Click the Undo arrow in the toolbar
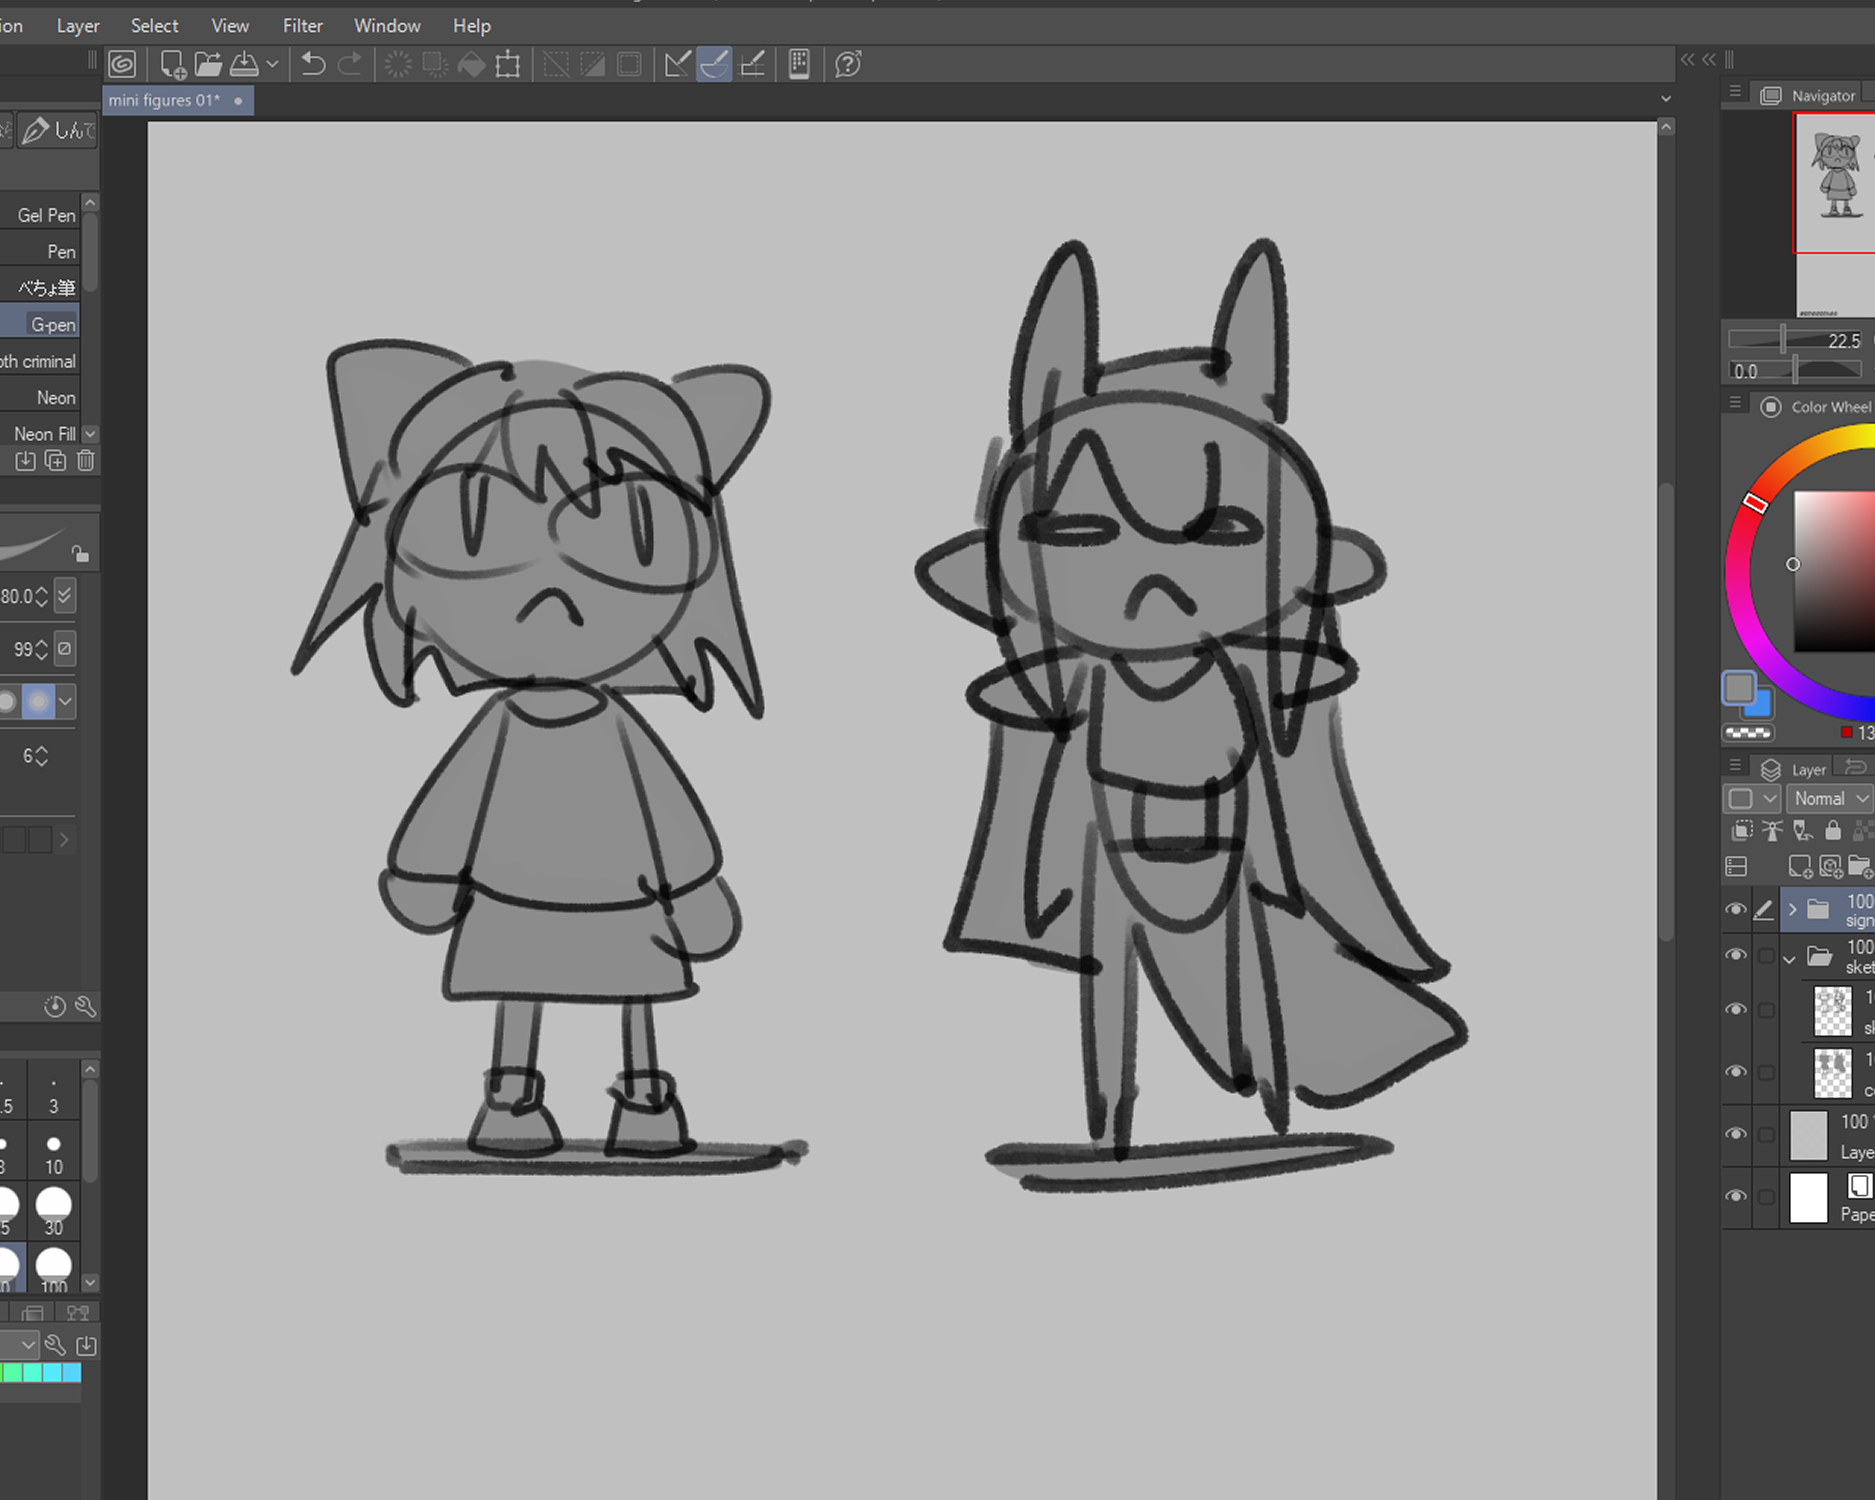The height and width of the screenshot is (1500, 1875). (313, 65)
